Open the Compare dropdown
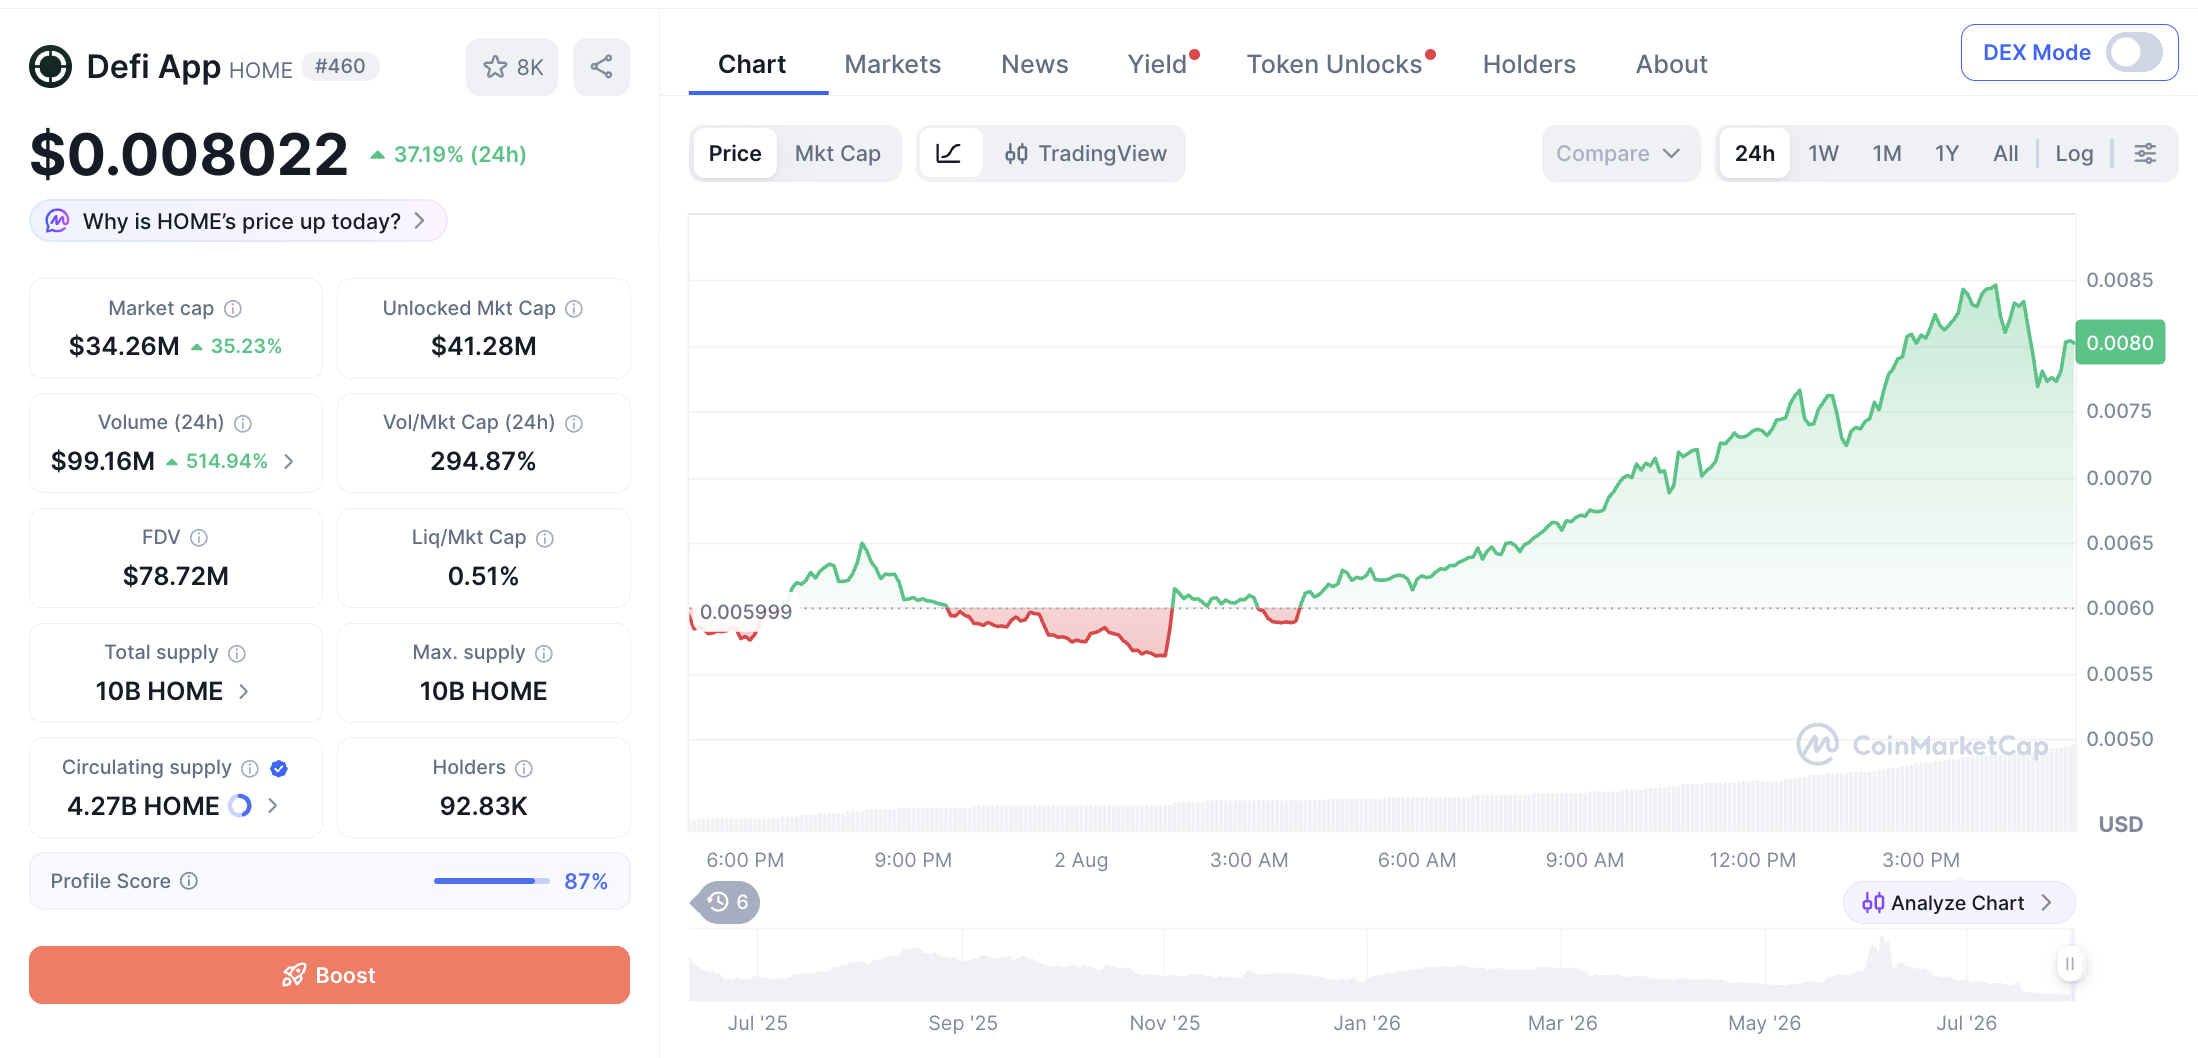The image size is (2198, 1058). (1620, 153)
